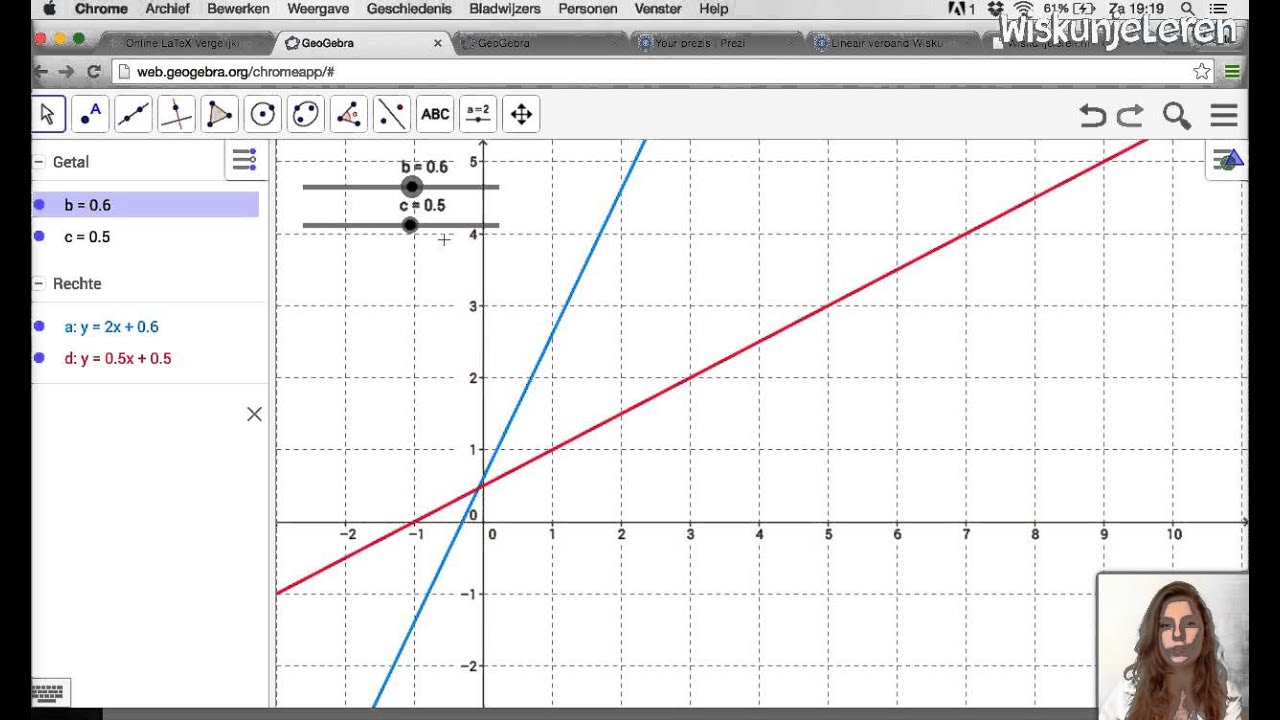Image resolution: width=1280 pixels, height=720 pixels.
Task: Select the Line through two points tool
Action: click(133, 114)
